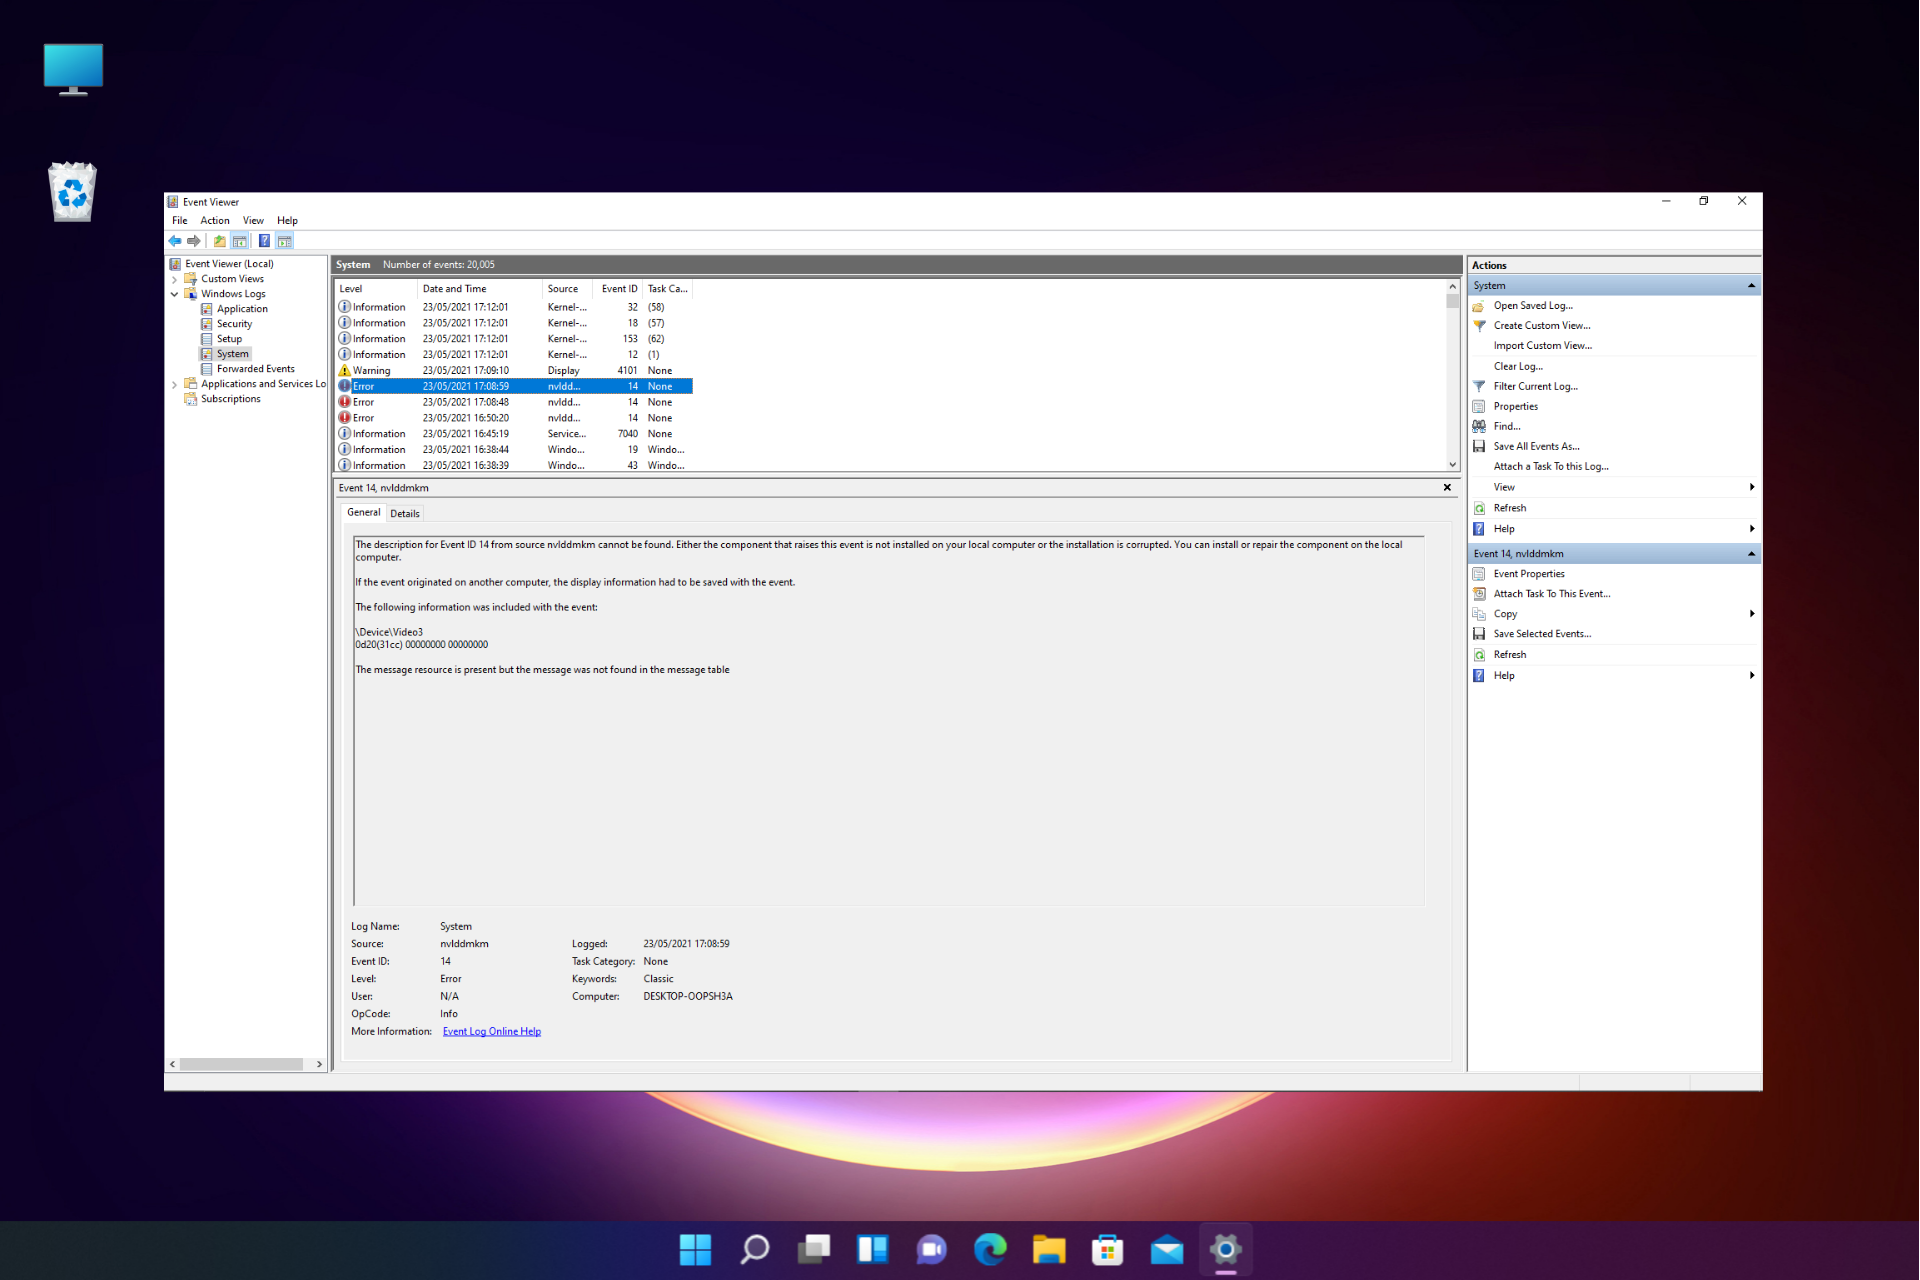This screenshot has width=1920, height=1280.
Task: Collapse the System actions section header
Action: point(1751,286)
